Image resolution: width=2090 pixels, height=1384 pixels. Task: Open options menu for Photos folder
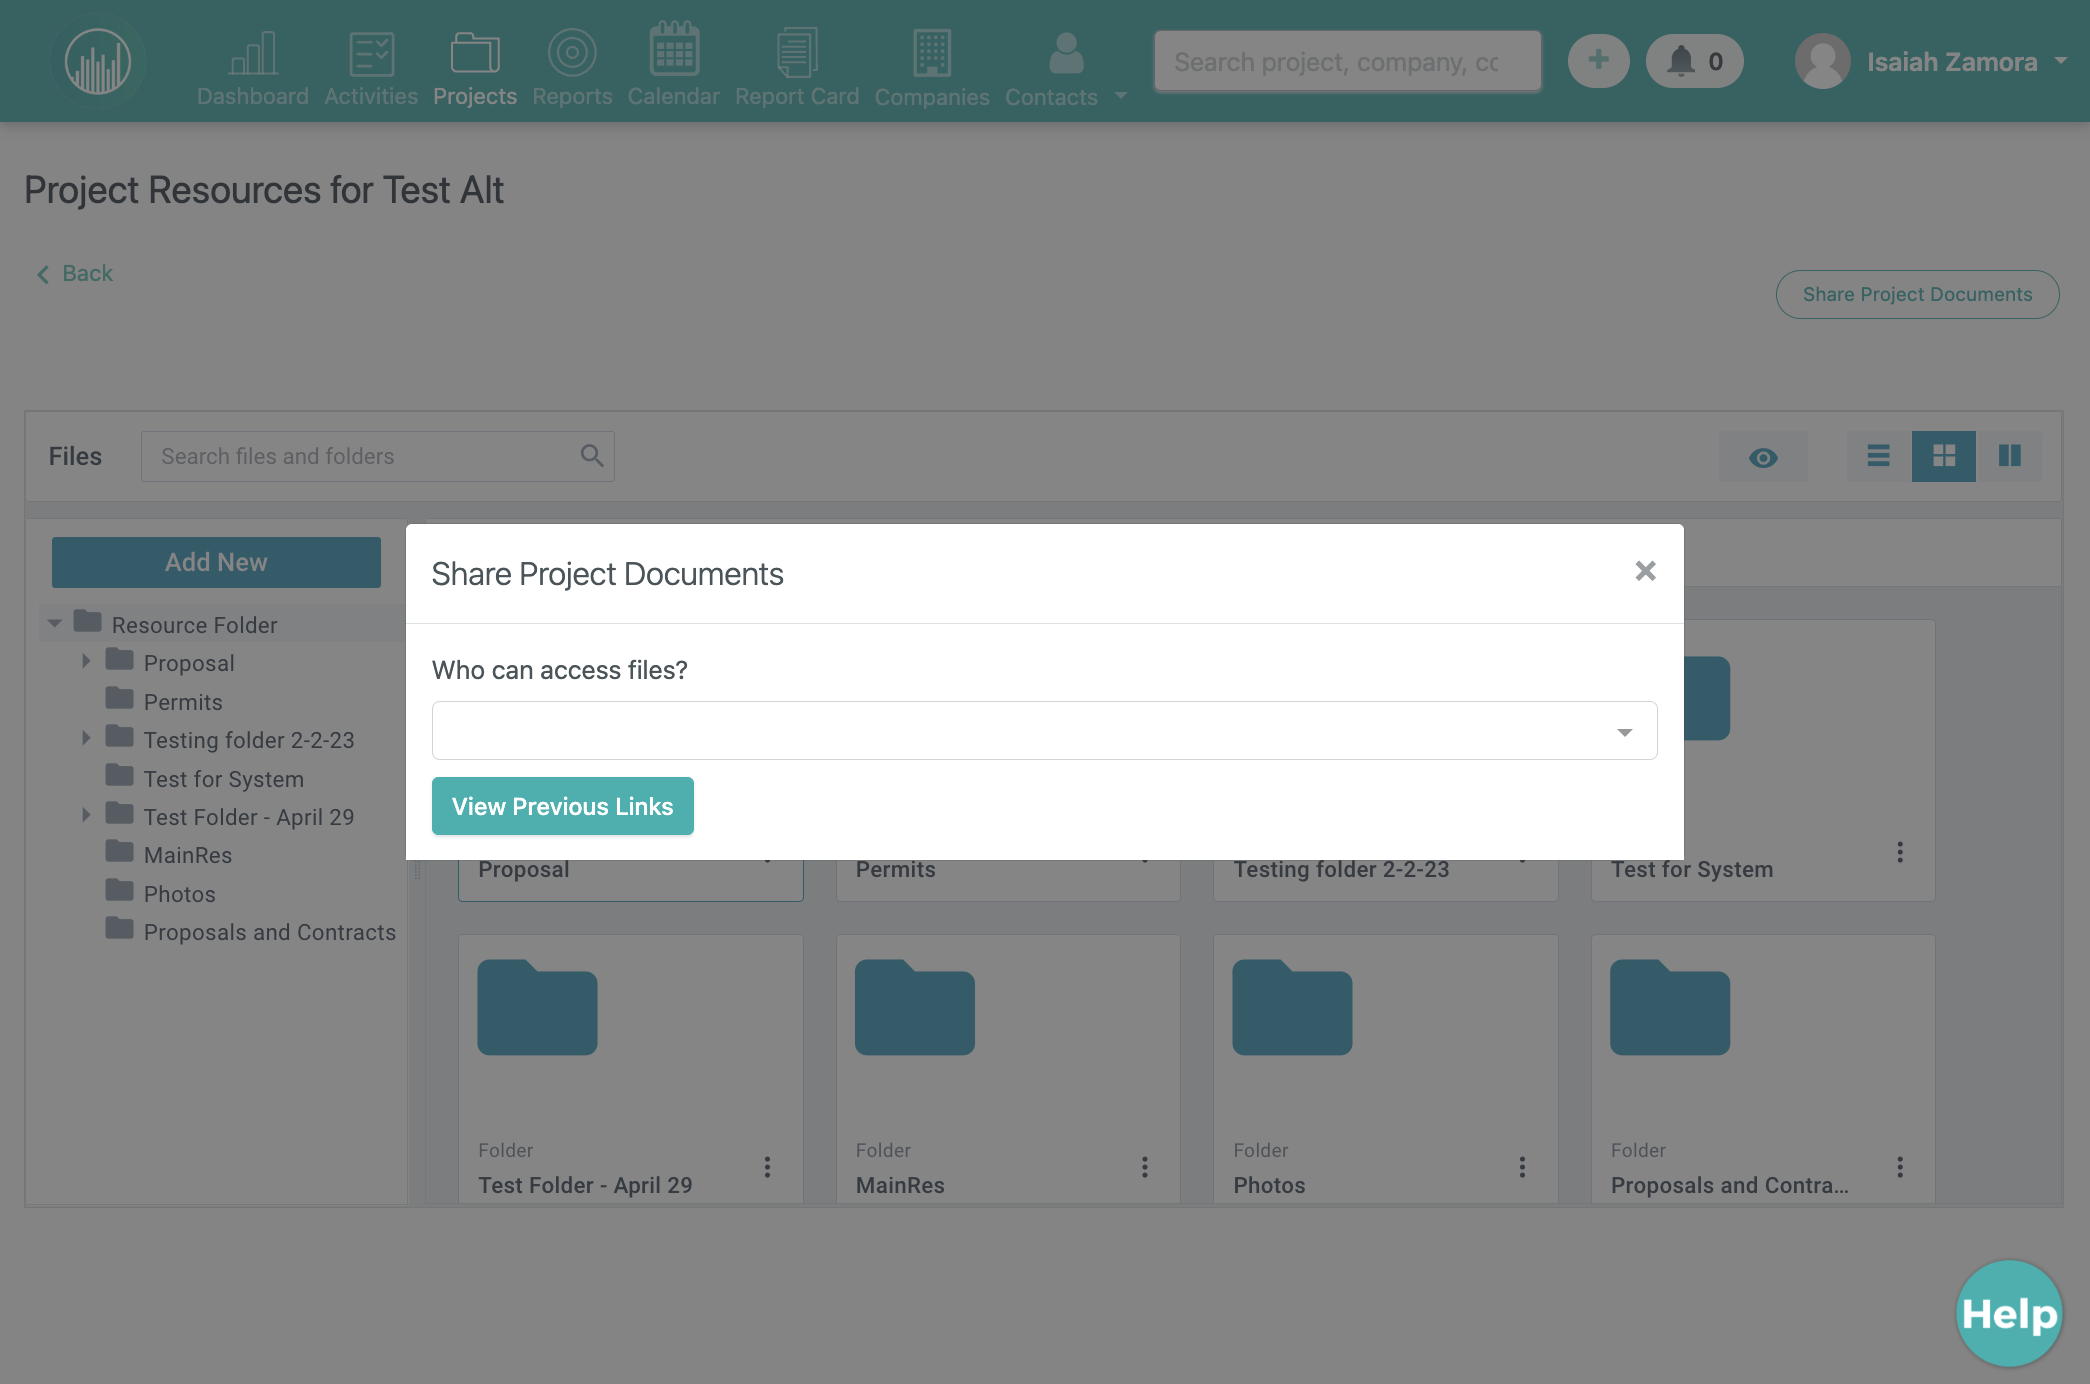[x=1522, y=1167]
